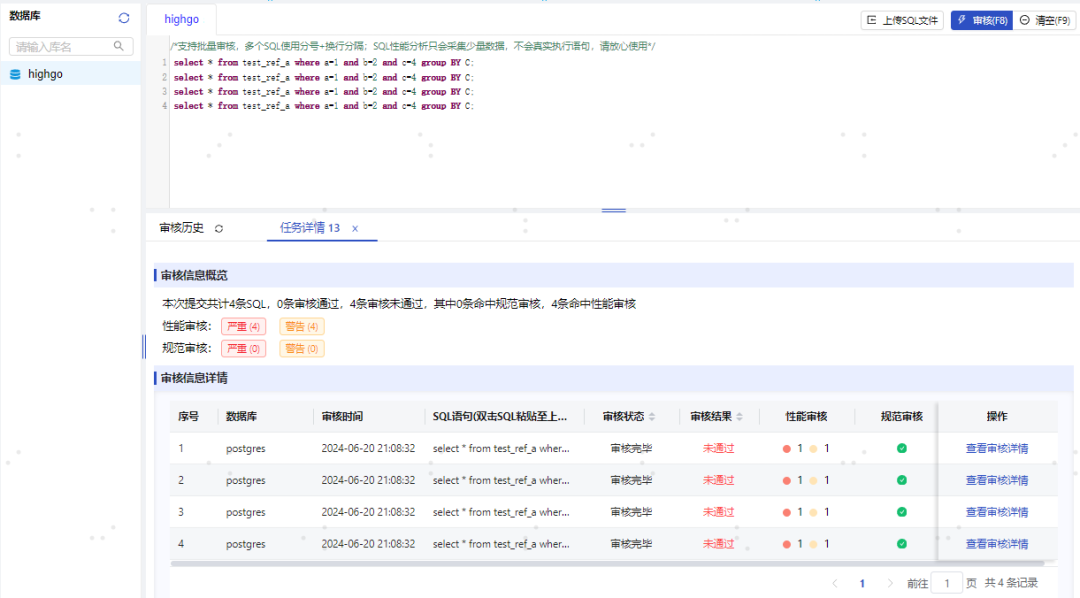
Task: Close the 任务详情 13 tab
Action: coord(355,229)
